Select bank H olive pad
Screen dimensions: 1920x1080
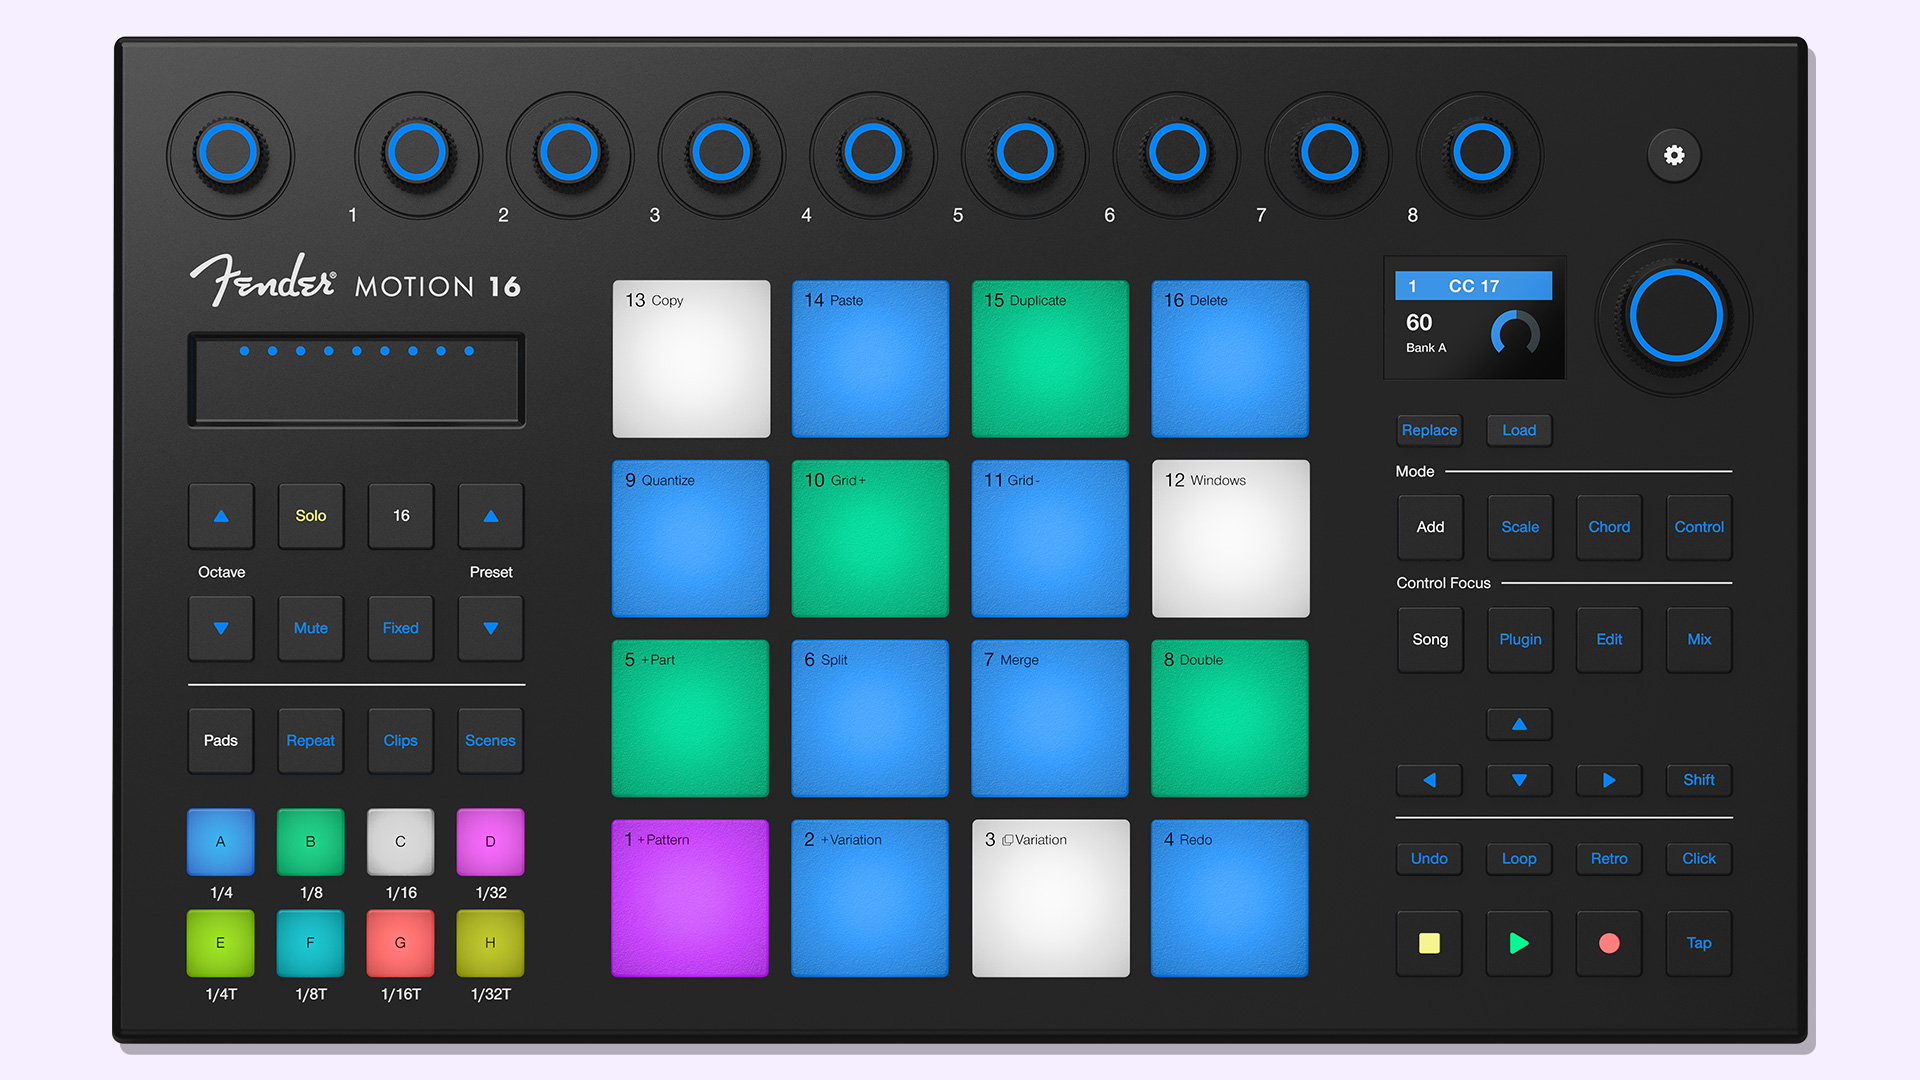click(490, 943)
